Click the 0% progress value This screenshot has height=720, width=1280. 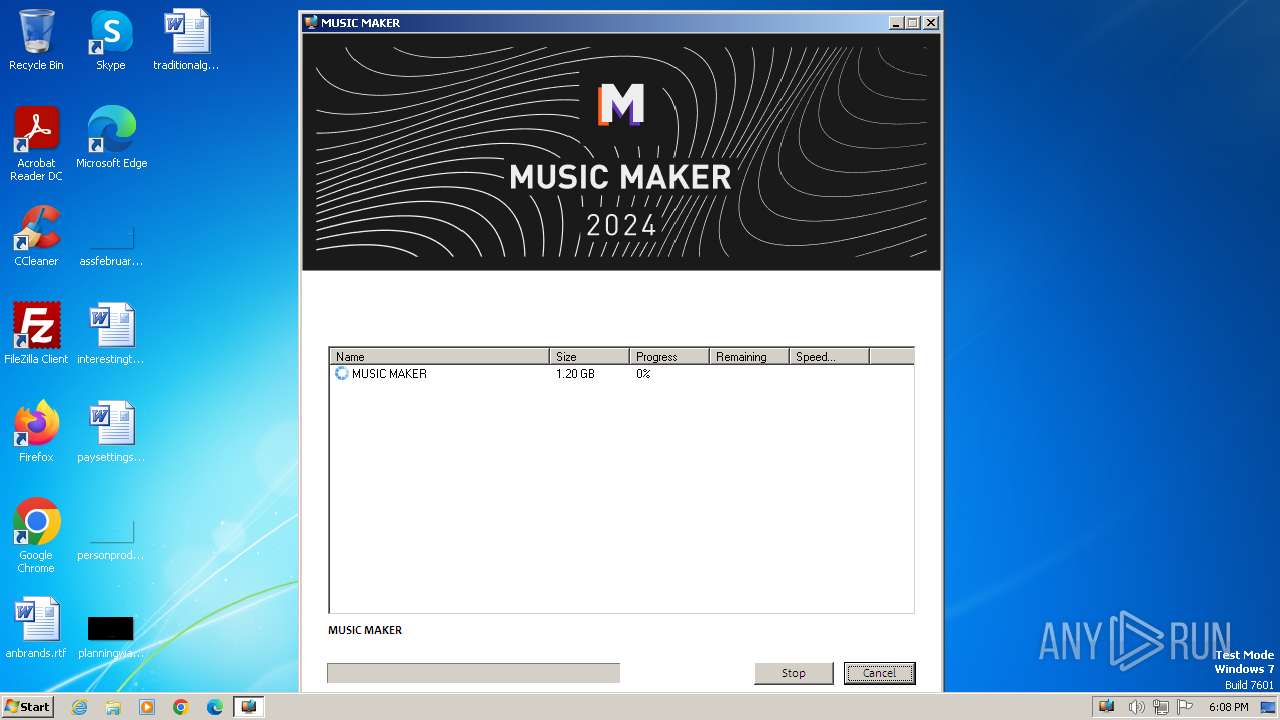click(x=643, y=374)
